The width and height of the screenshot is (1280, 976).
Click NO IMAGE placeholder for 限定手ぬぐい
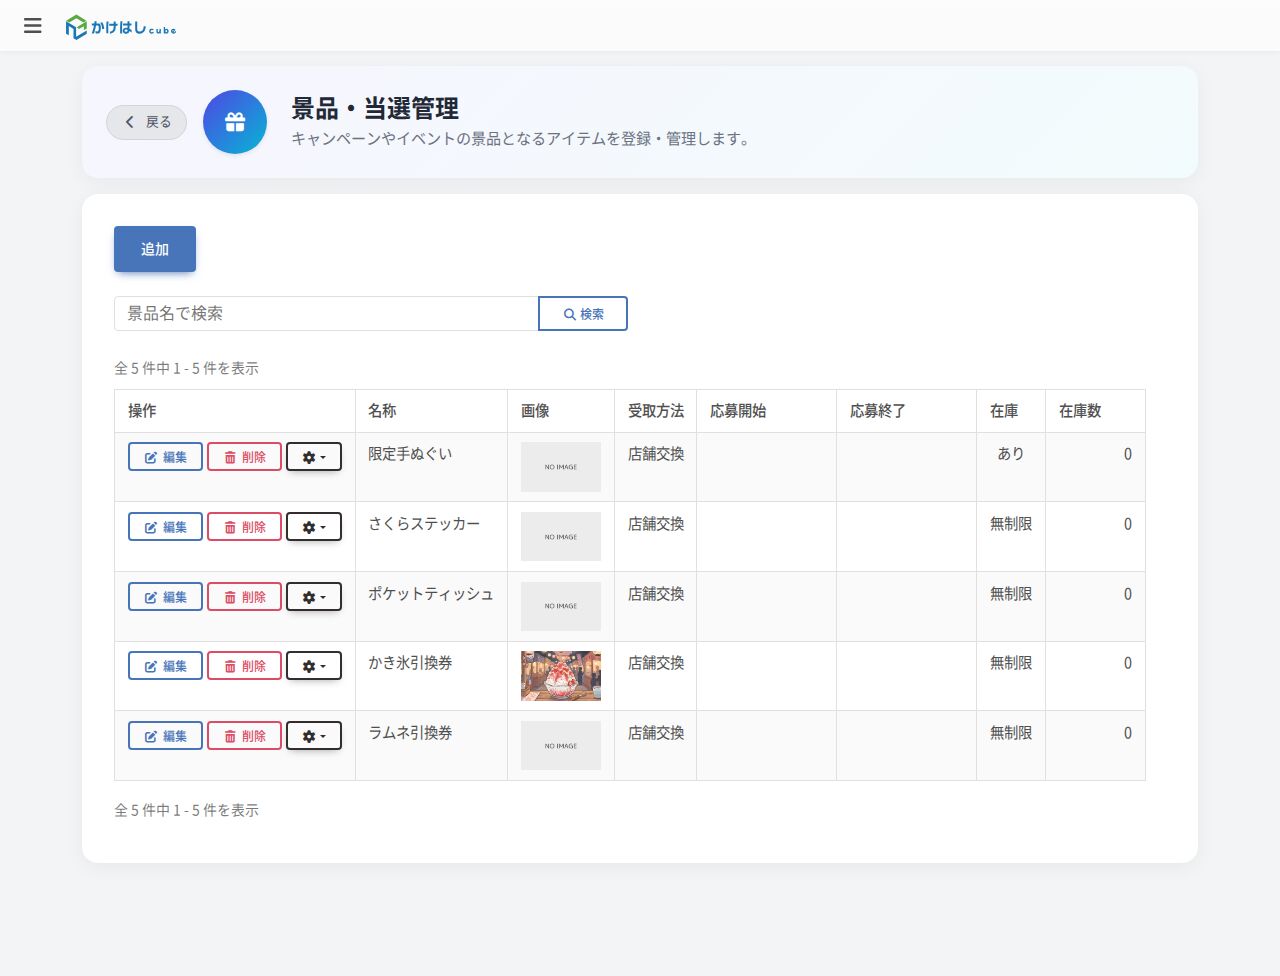(561, 467)
